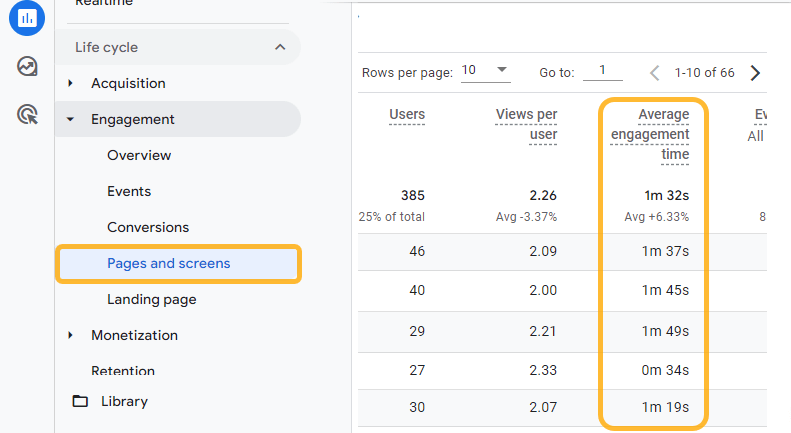Go to previous page of results

pos(655,73)
